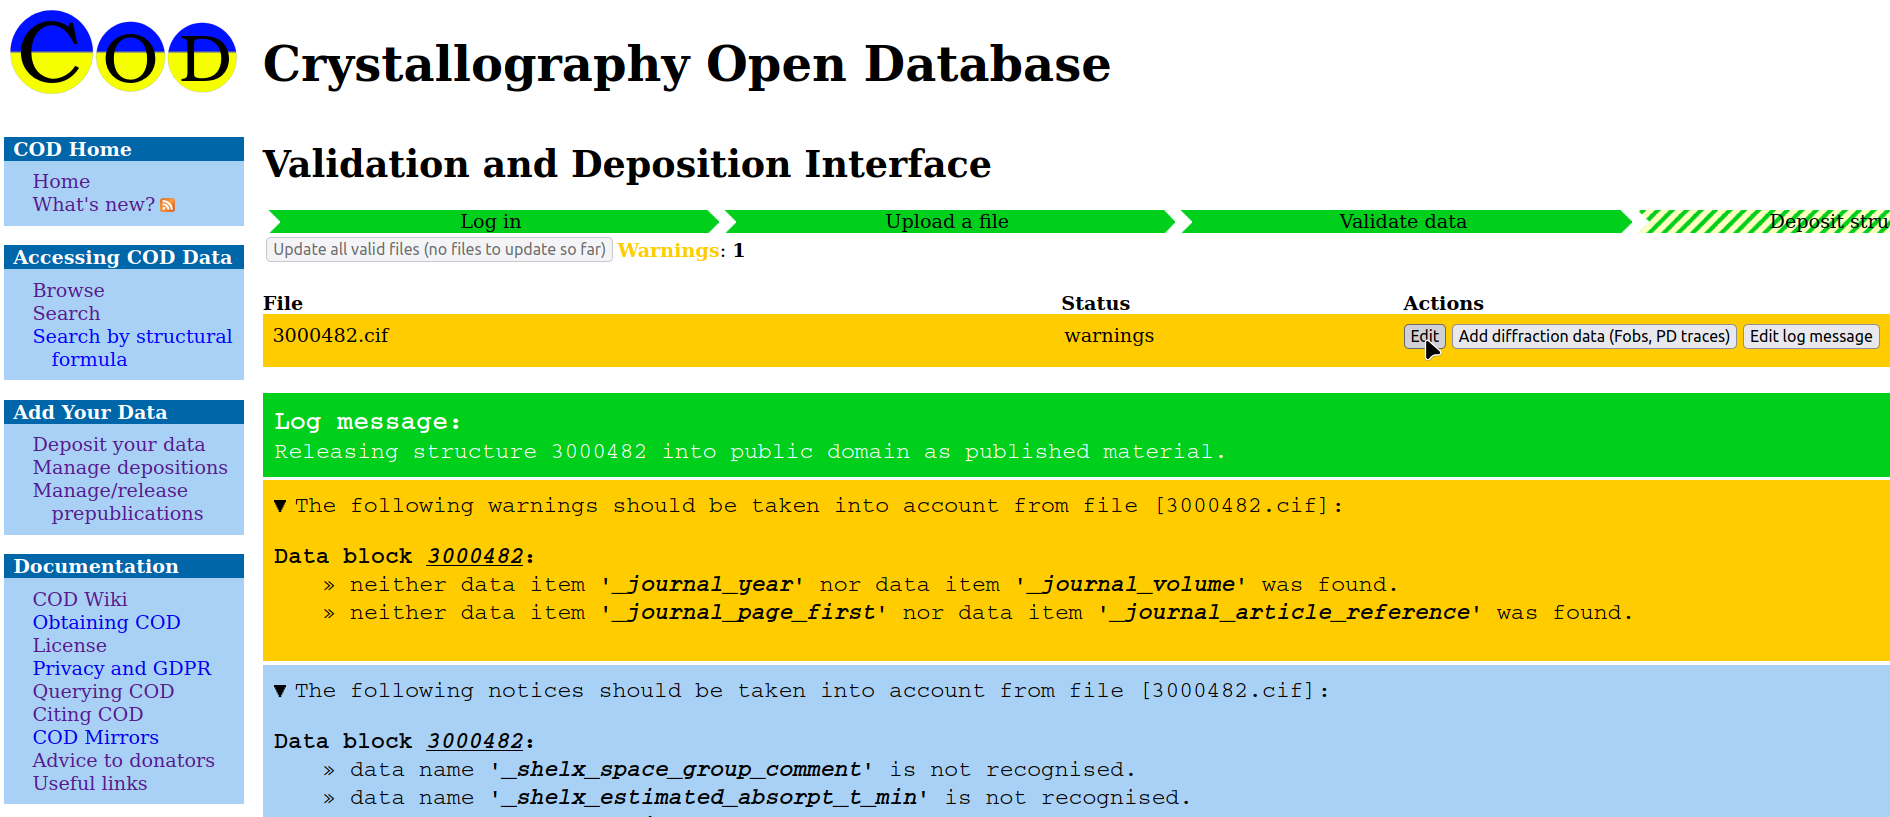The height and width of the screenshot is (817, 1890).
Task: Open Browse under Accessing COD Data
Action: pyautogui.click(x=68, y=290)
